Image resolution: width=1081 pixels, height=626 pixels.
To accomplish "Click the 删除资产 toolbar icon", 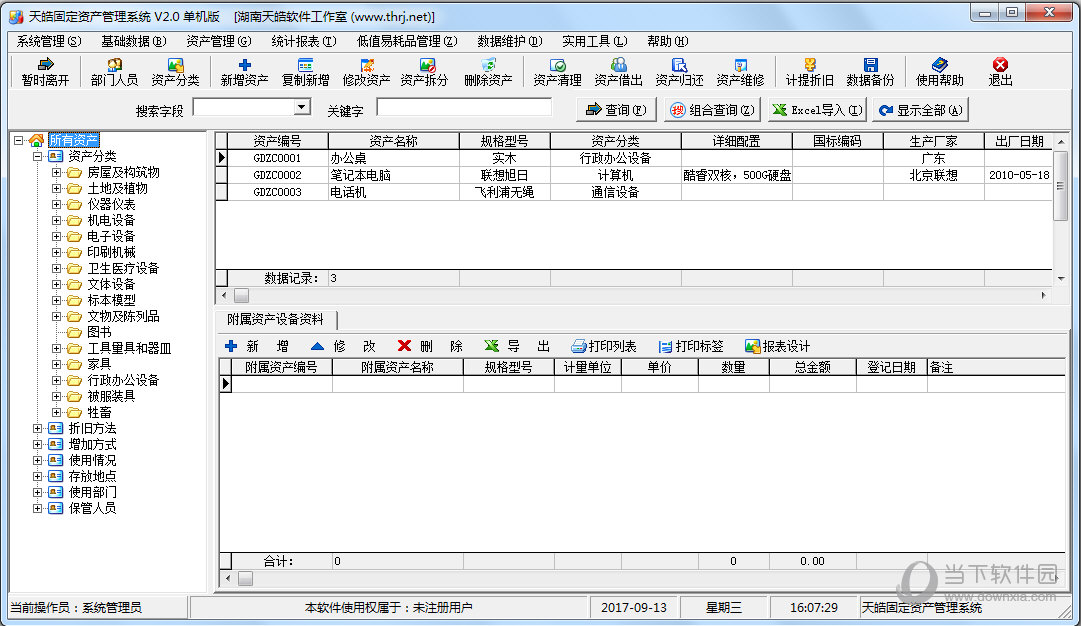I will pyautogui.click(x=488, y=72).
